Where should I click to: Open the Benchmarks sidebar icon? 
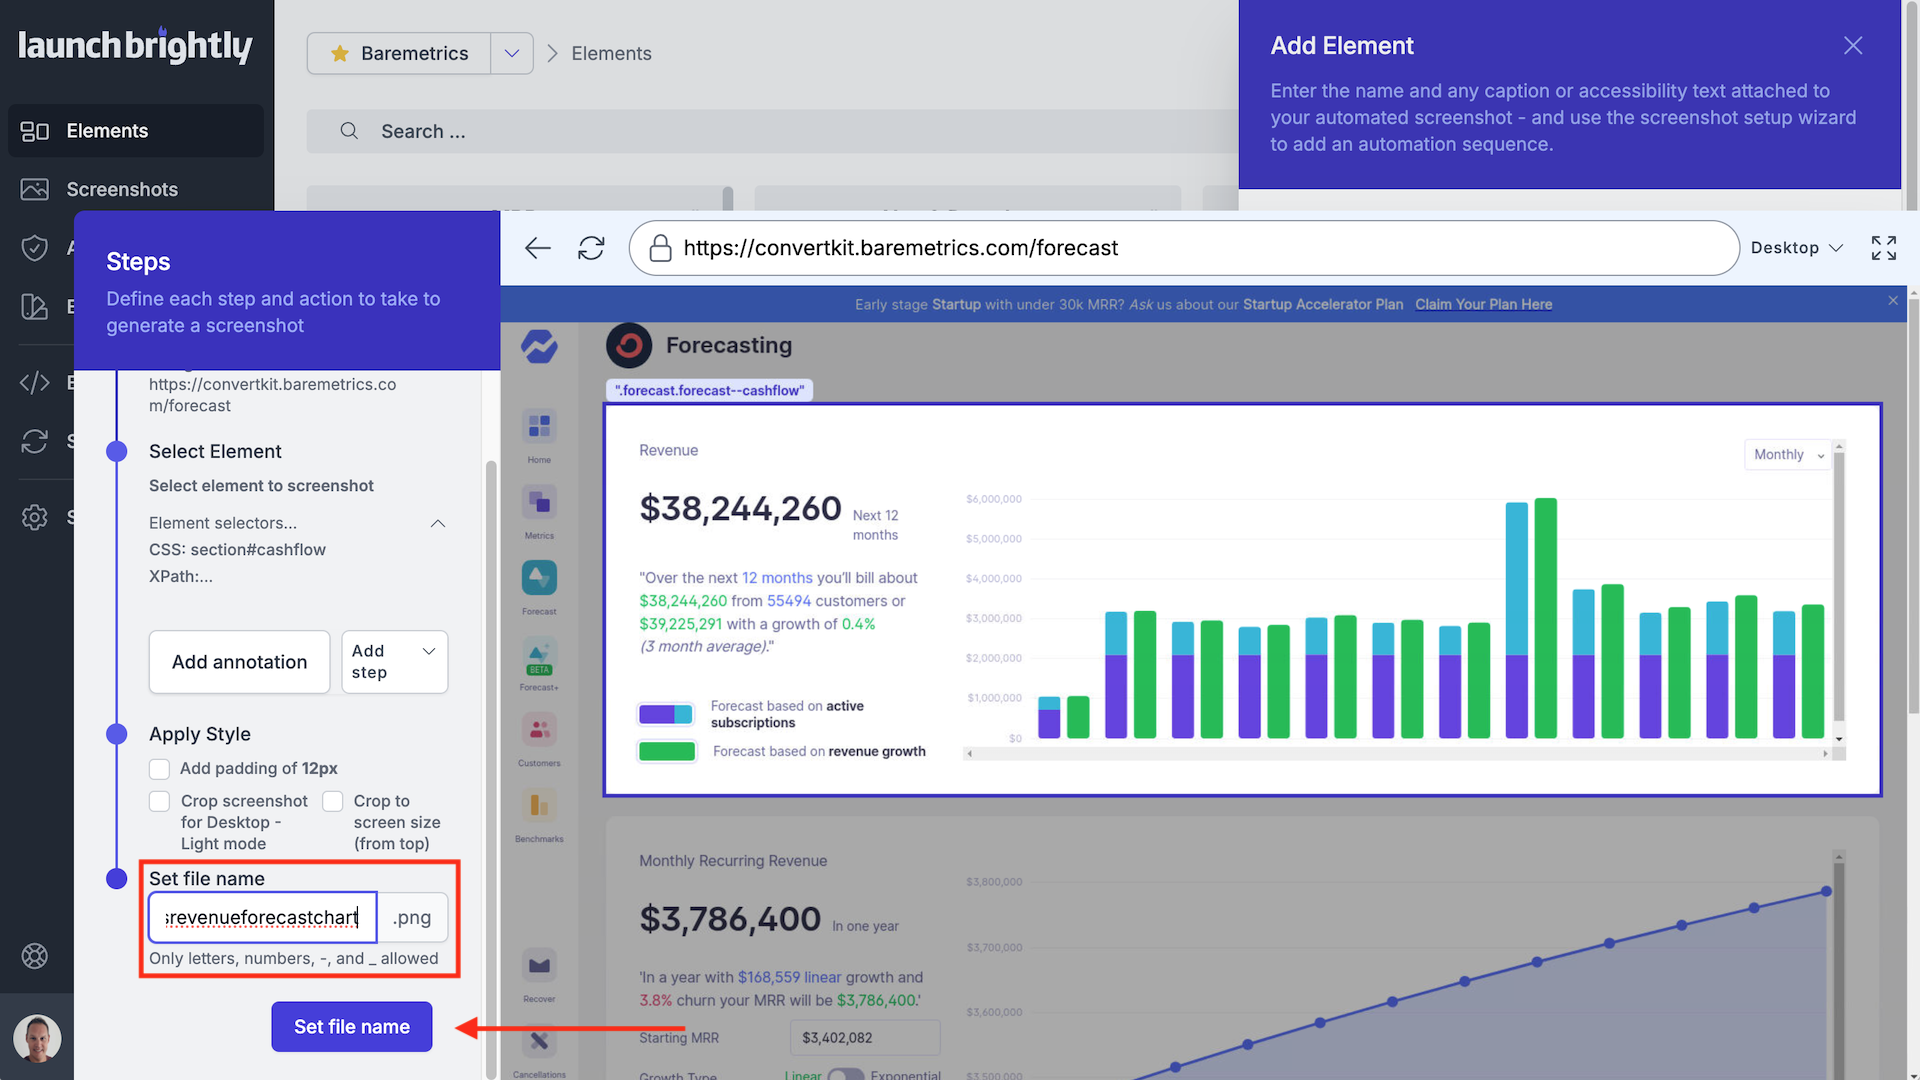[539, 806]
